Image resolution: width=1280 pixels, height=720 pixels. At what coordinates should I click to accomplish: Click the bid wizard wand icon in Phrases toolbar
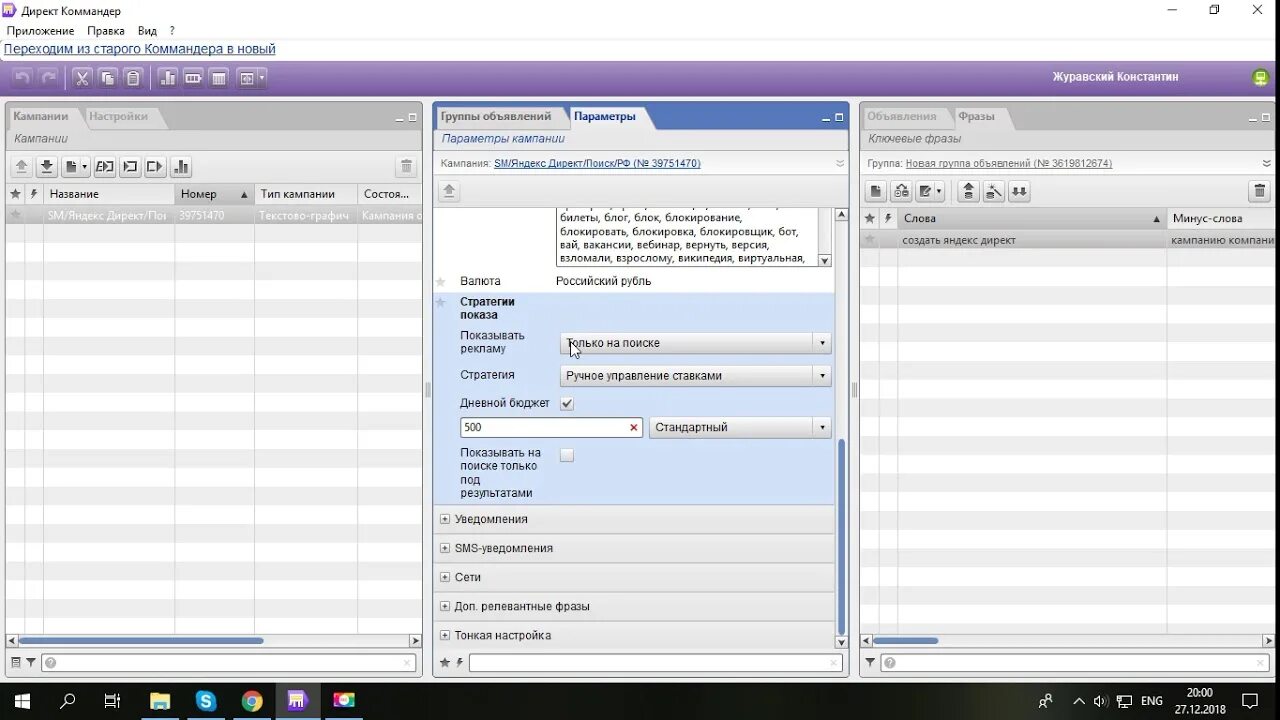coord(993,191)
